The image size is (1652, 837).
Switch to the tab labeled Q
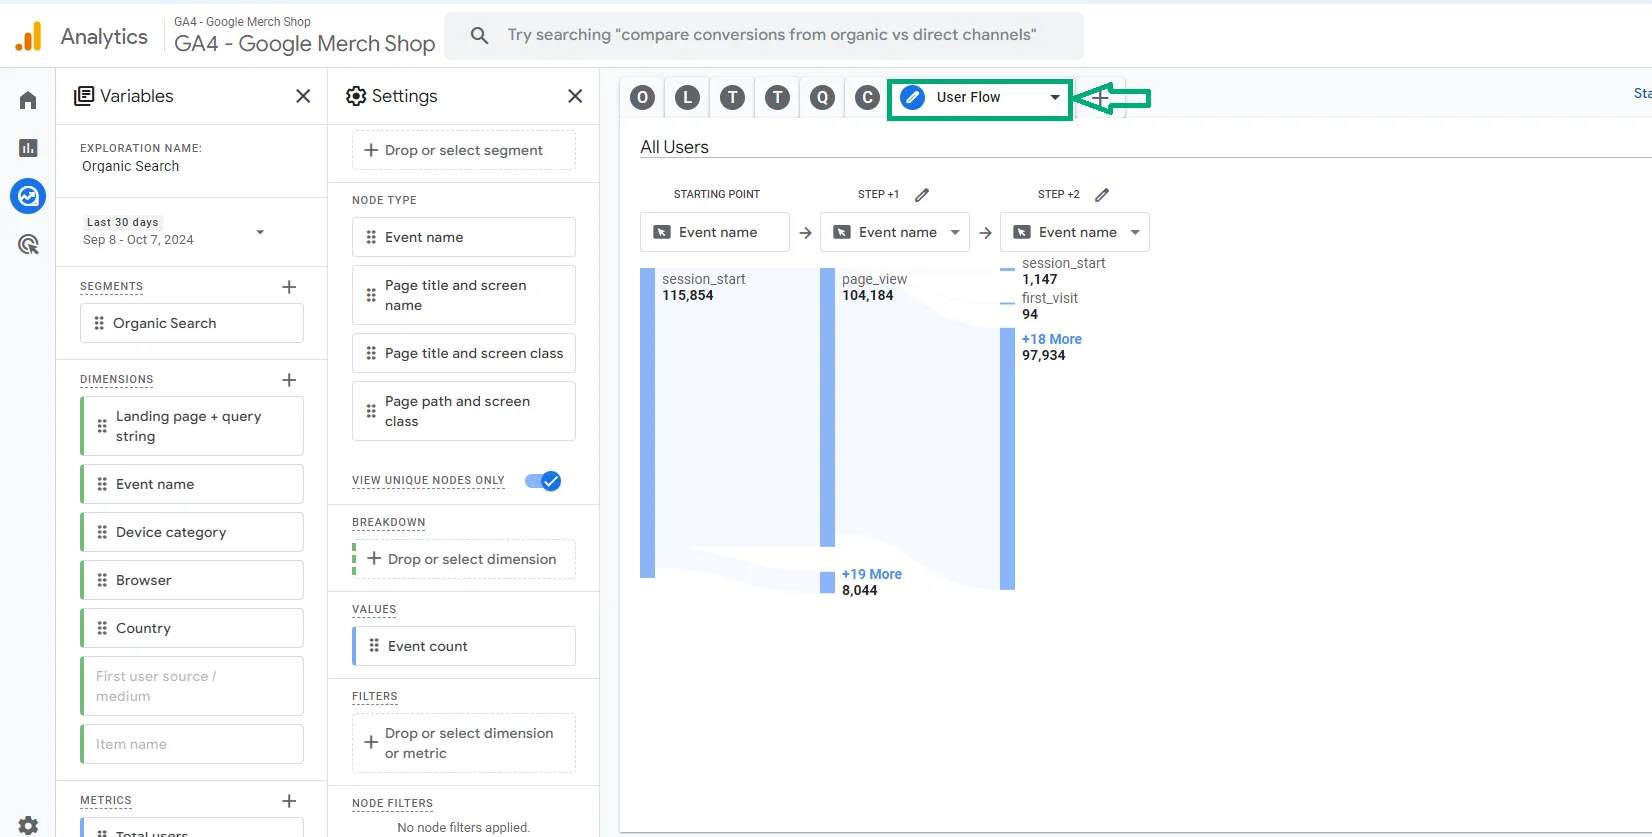[822, 97]
